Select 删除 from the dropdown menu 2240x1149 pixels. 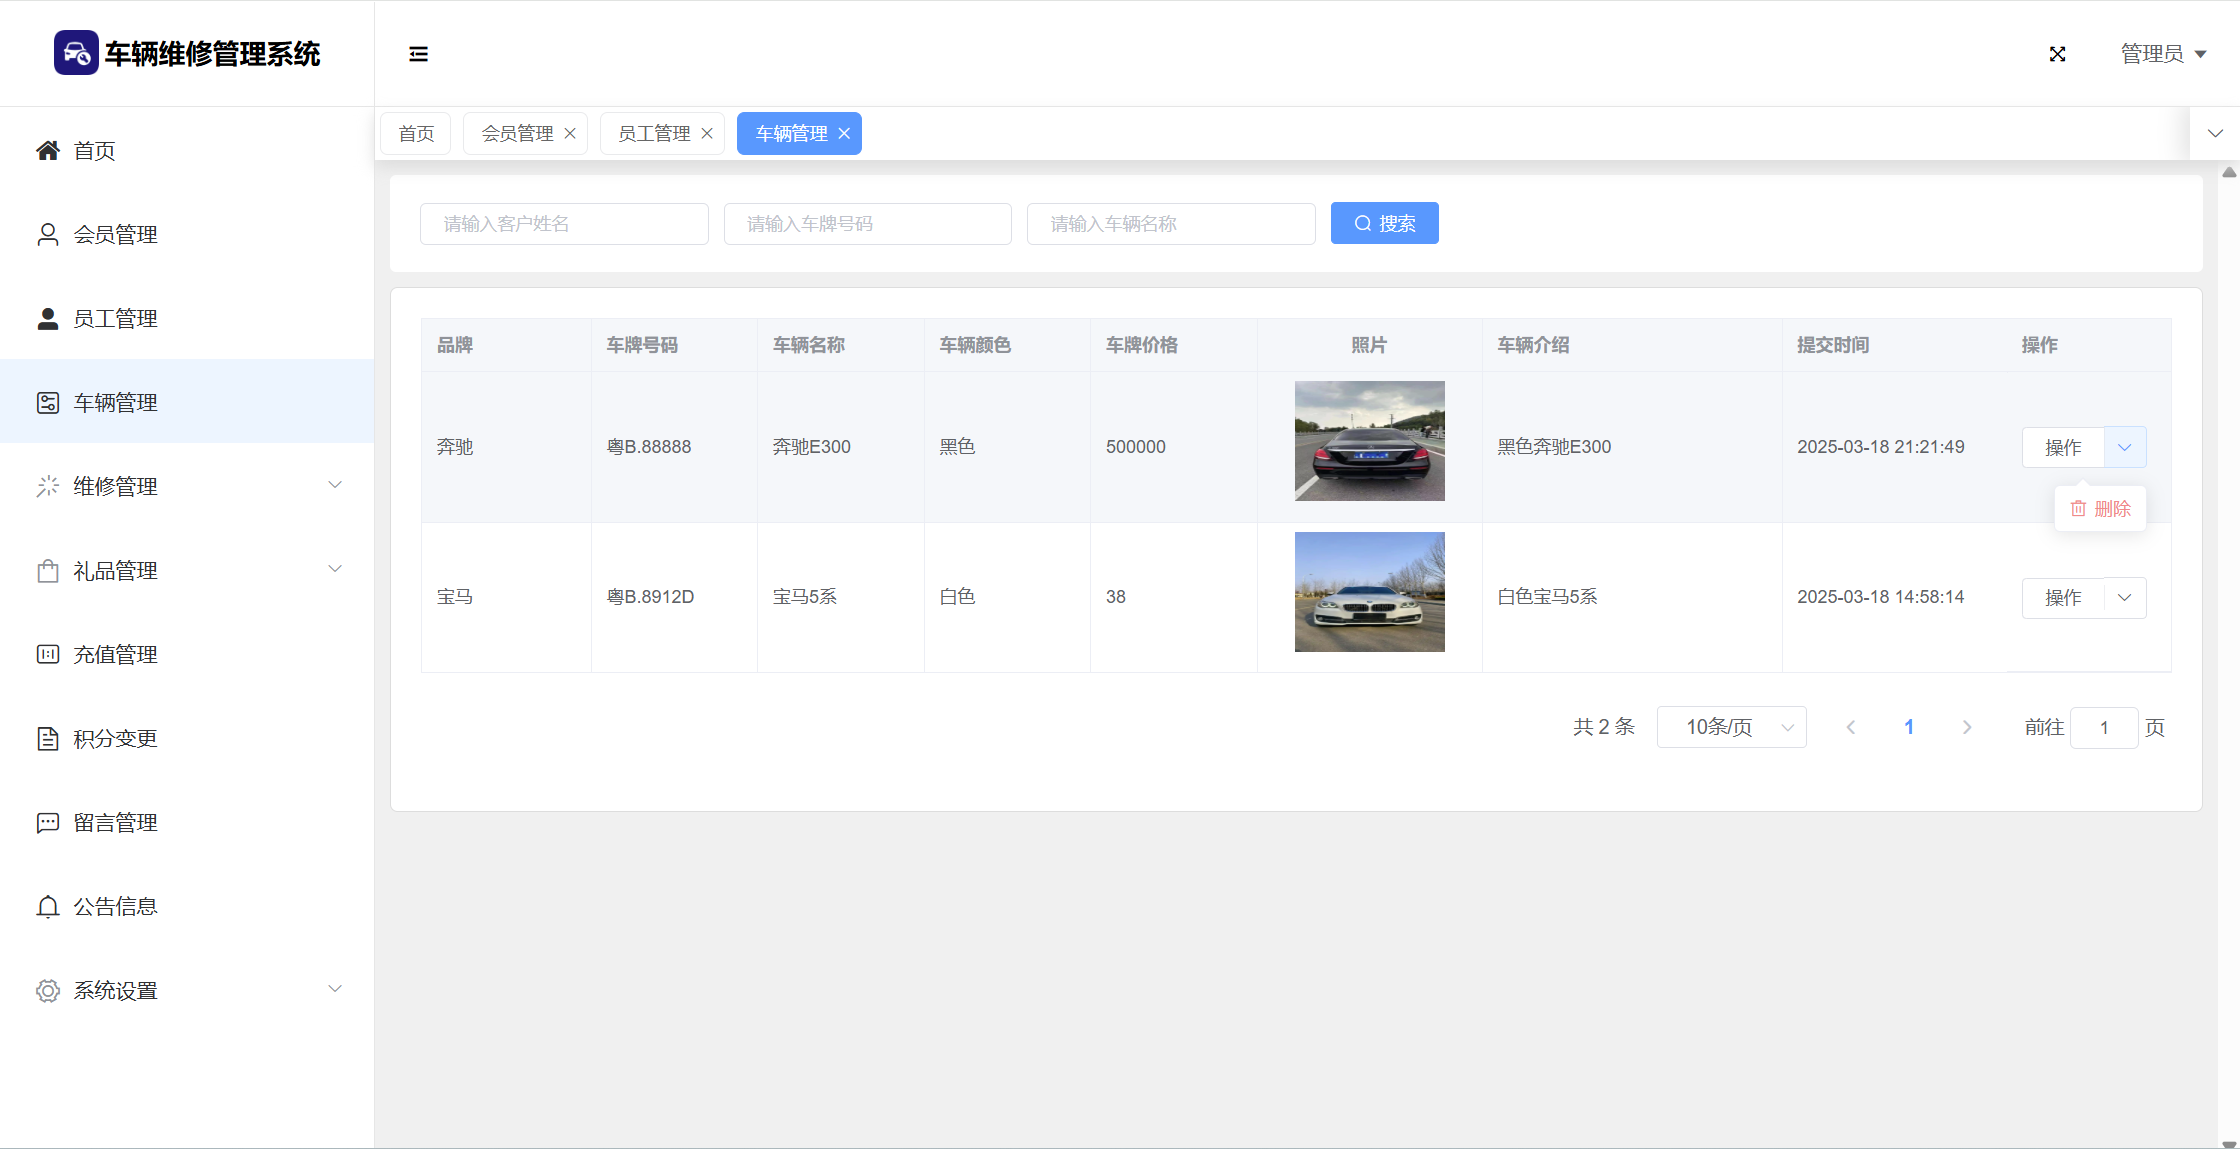tap(2100, 509)
